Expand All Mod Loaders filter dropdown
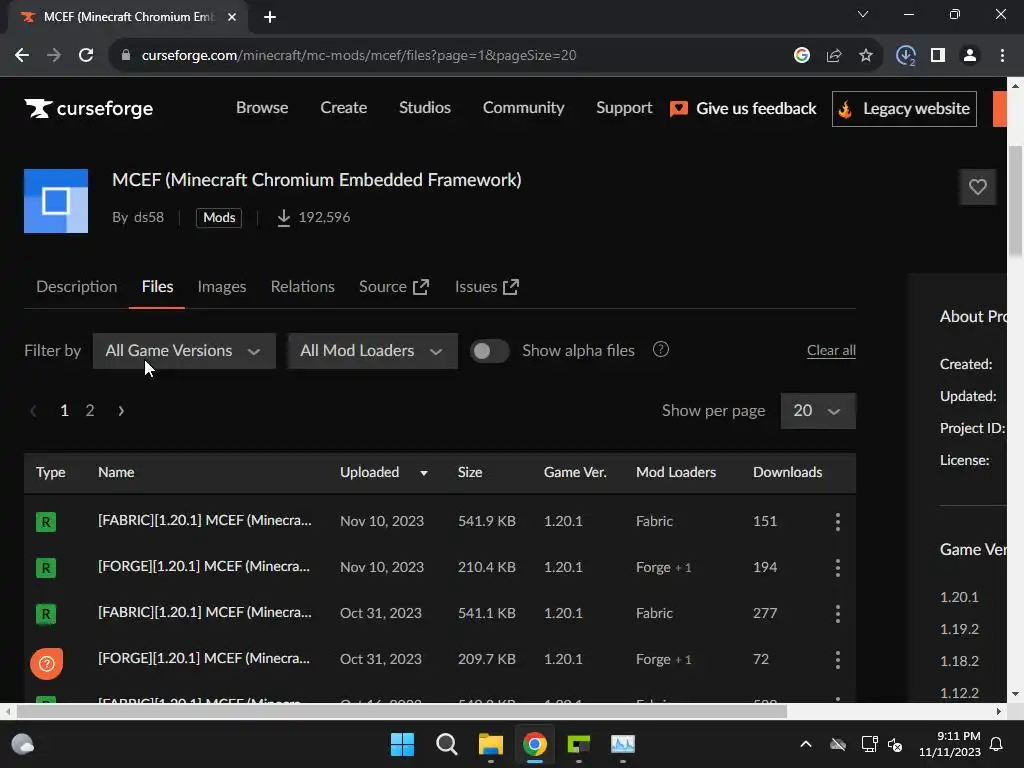Viewport: 1024px width, 768px height. tap(372, 351)
